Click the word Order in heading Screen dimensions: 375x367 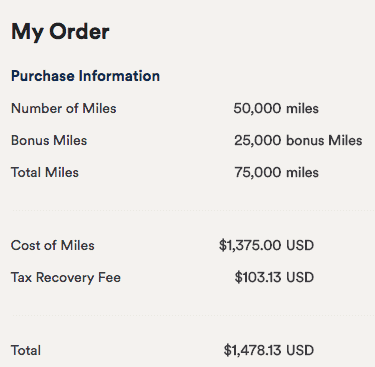click(x=79, y=32)
